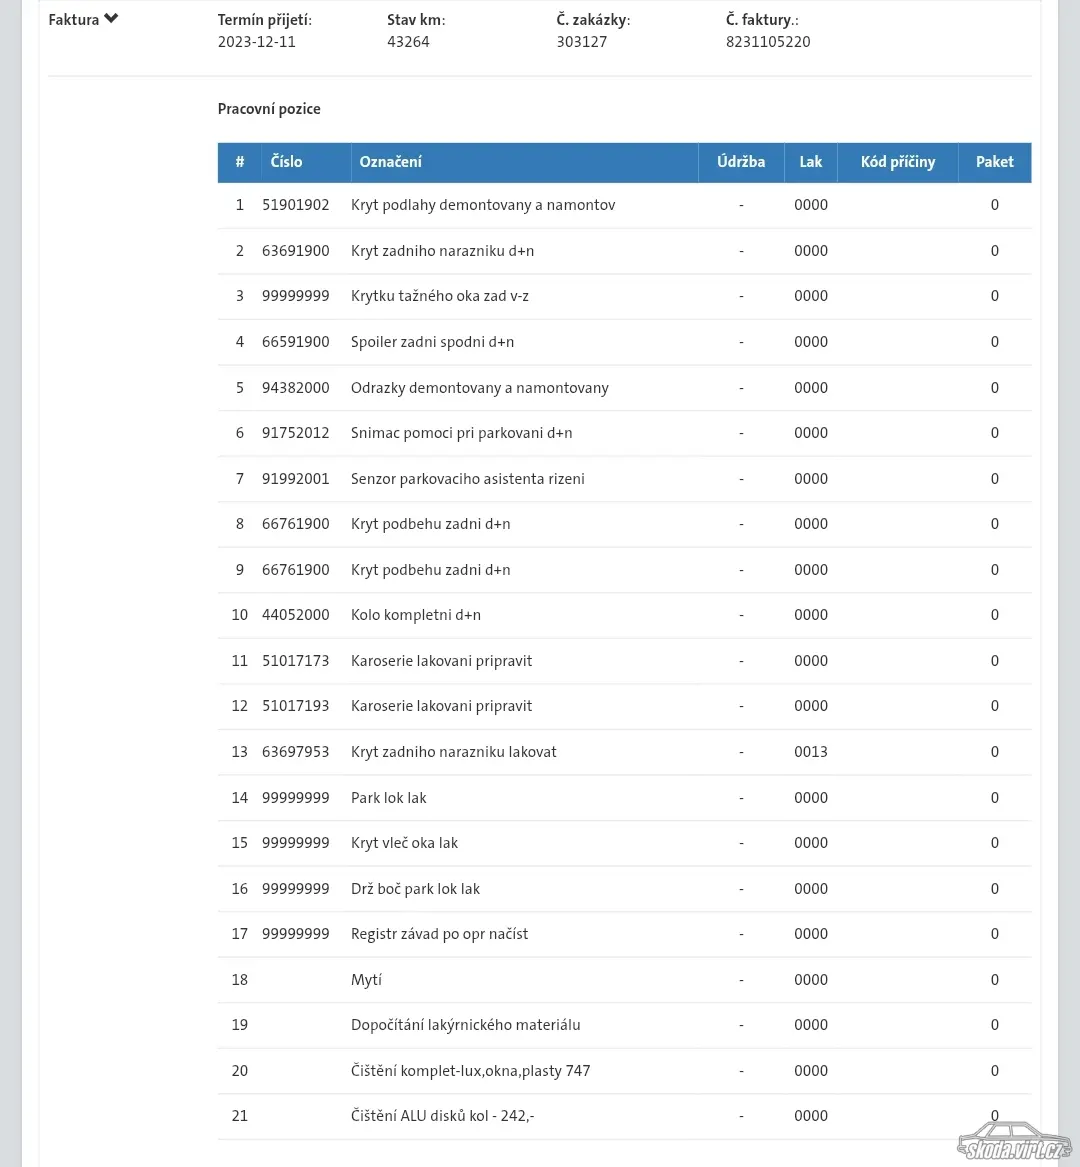The height and width of the screenshot is (1167, 1080).
Task: Select the Mytí row
Action: 624,979
